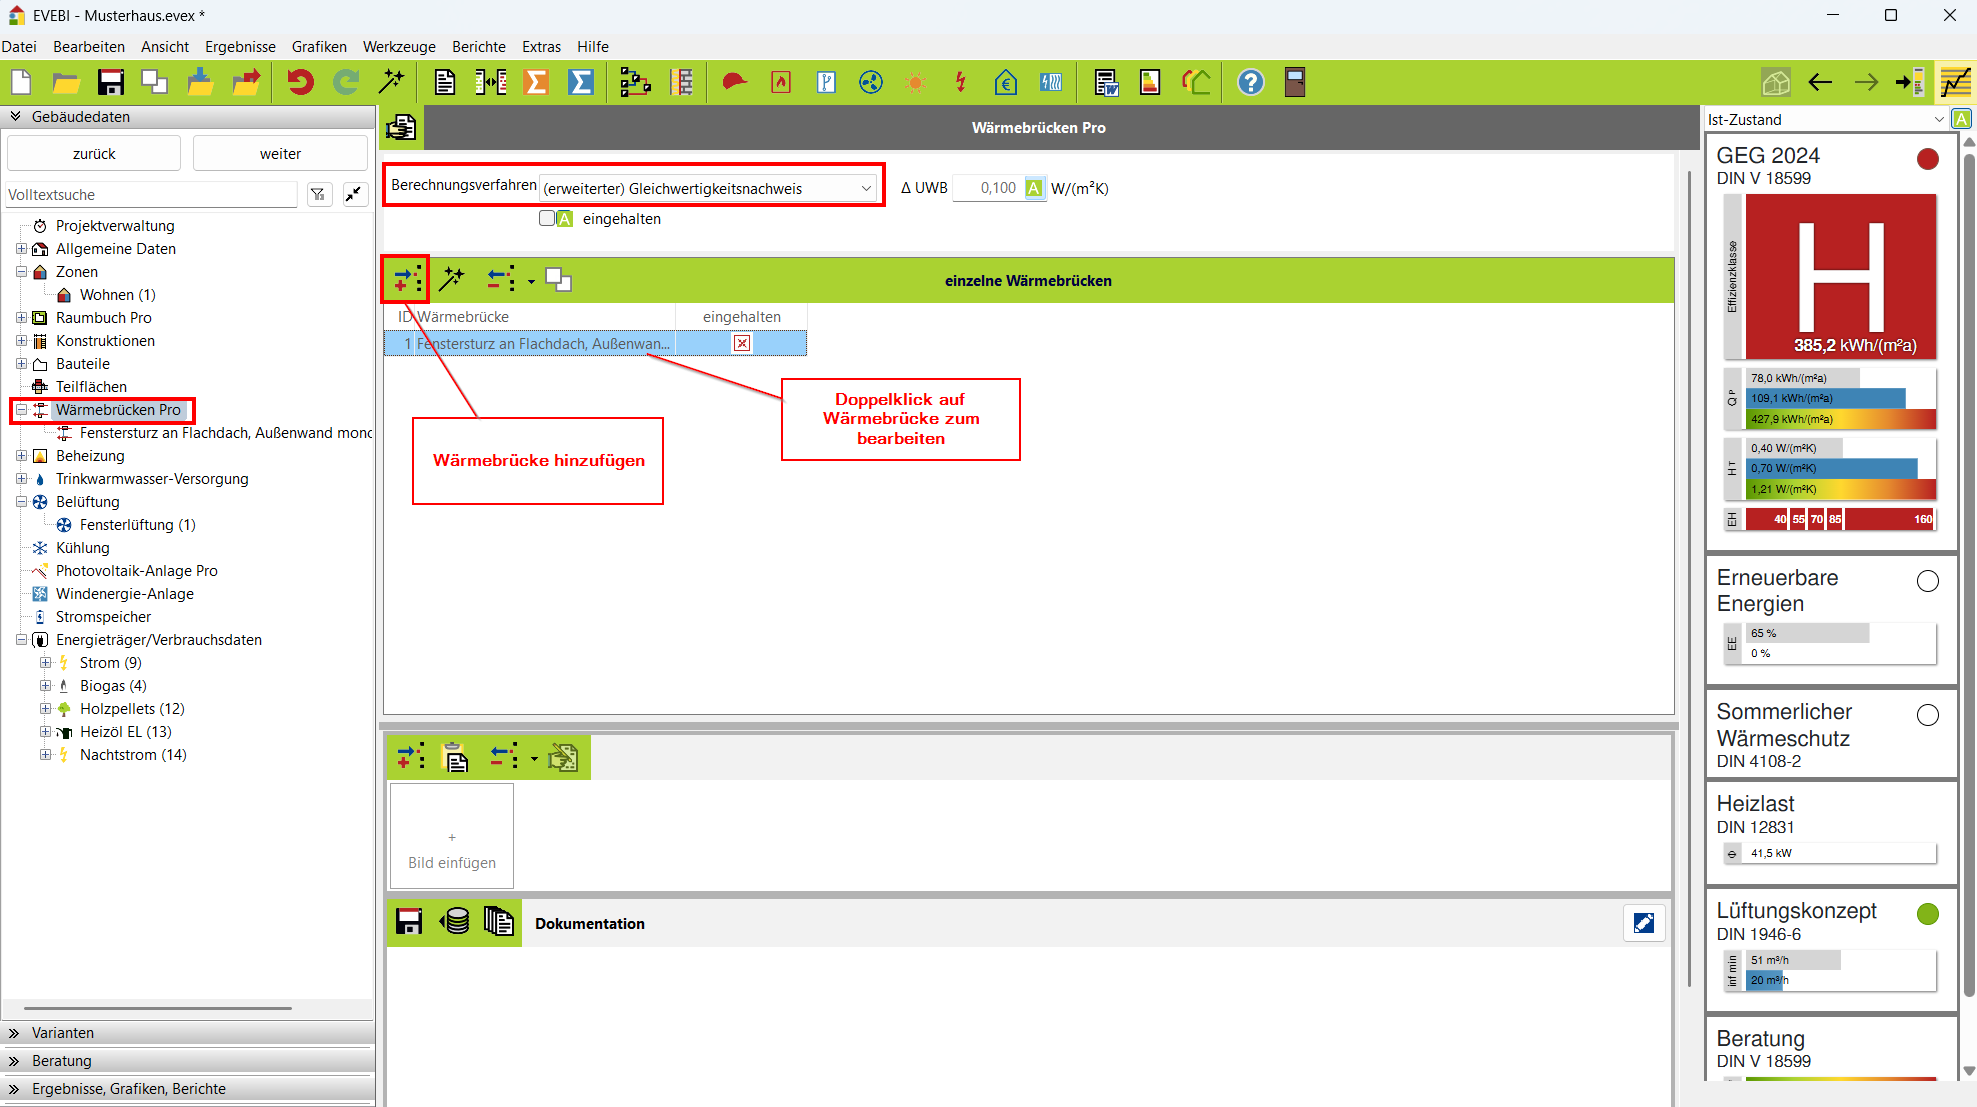Expand the Beheizung tree node
The width and height of the screenshot is (1977, 1107).
point(22,456)
